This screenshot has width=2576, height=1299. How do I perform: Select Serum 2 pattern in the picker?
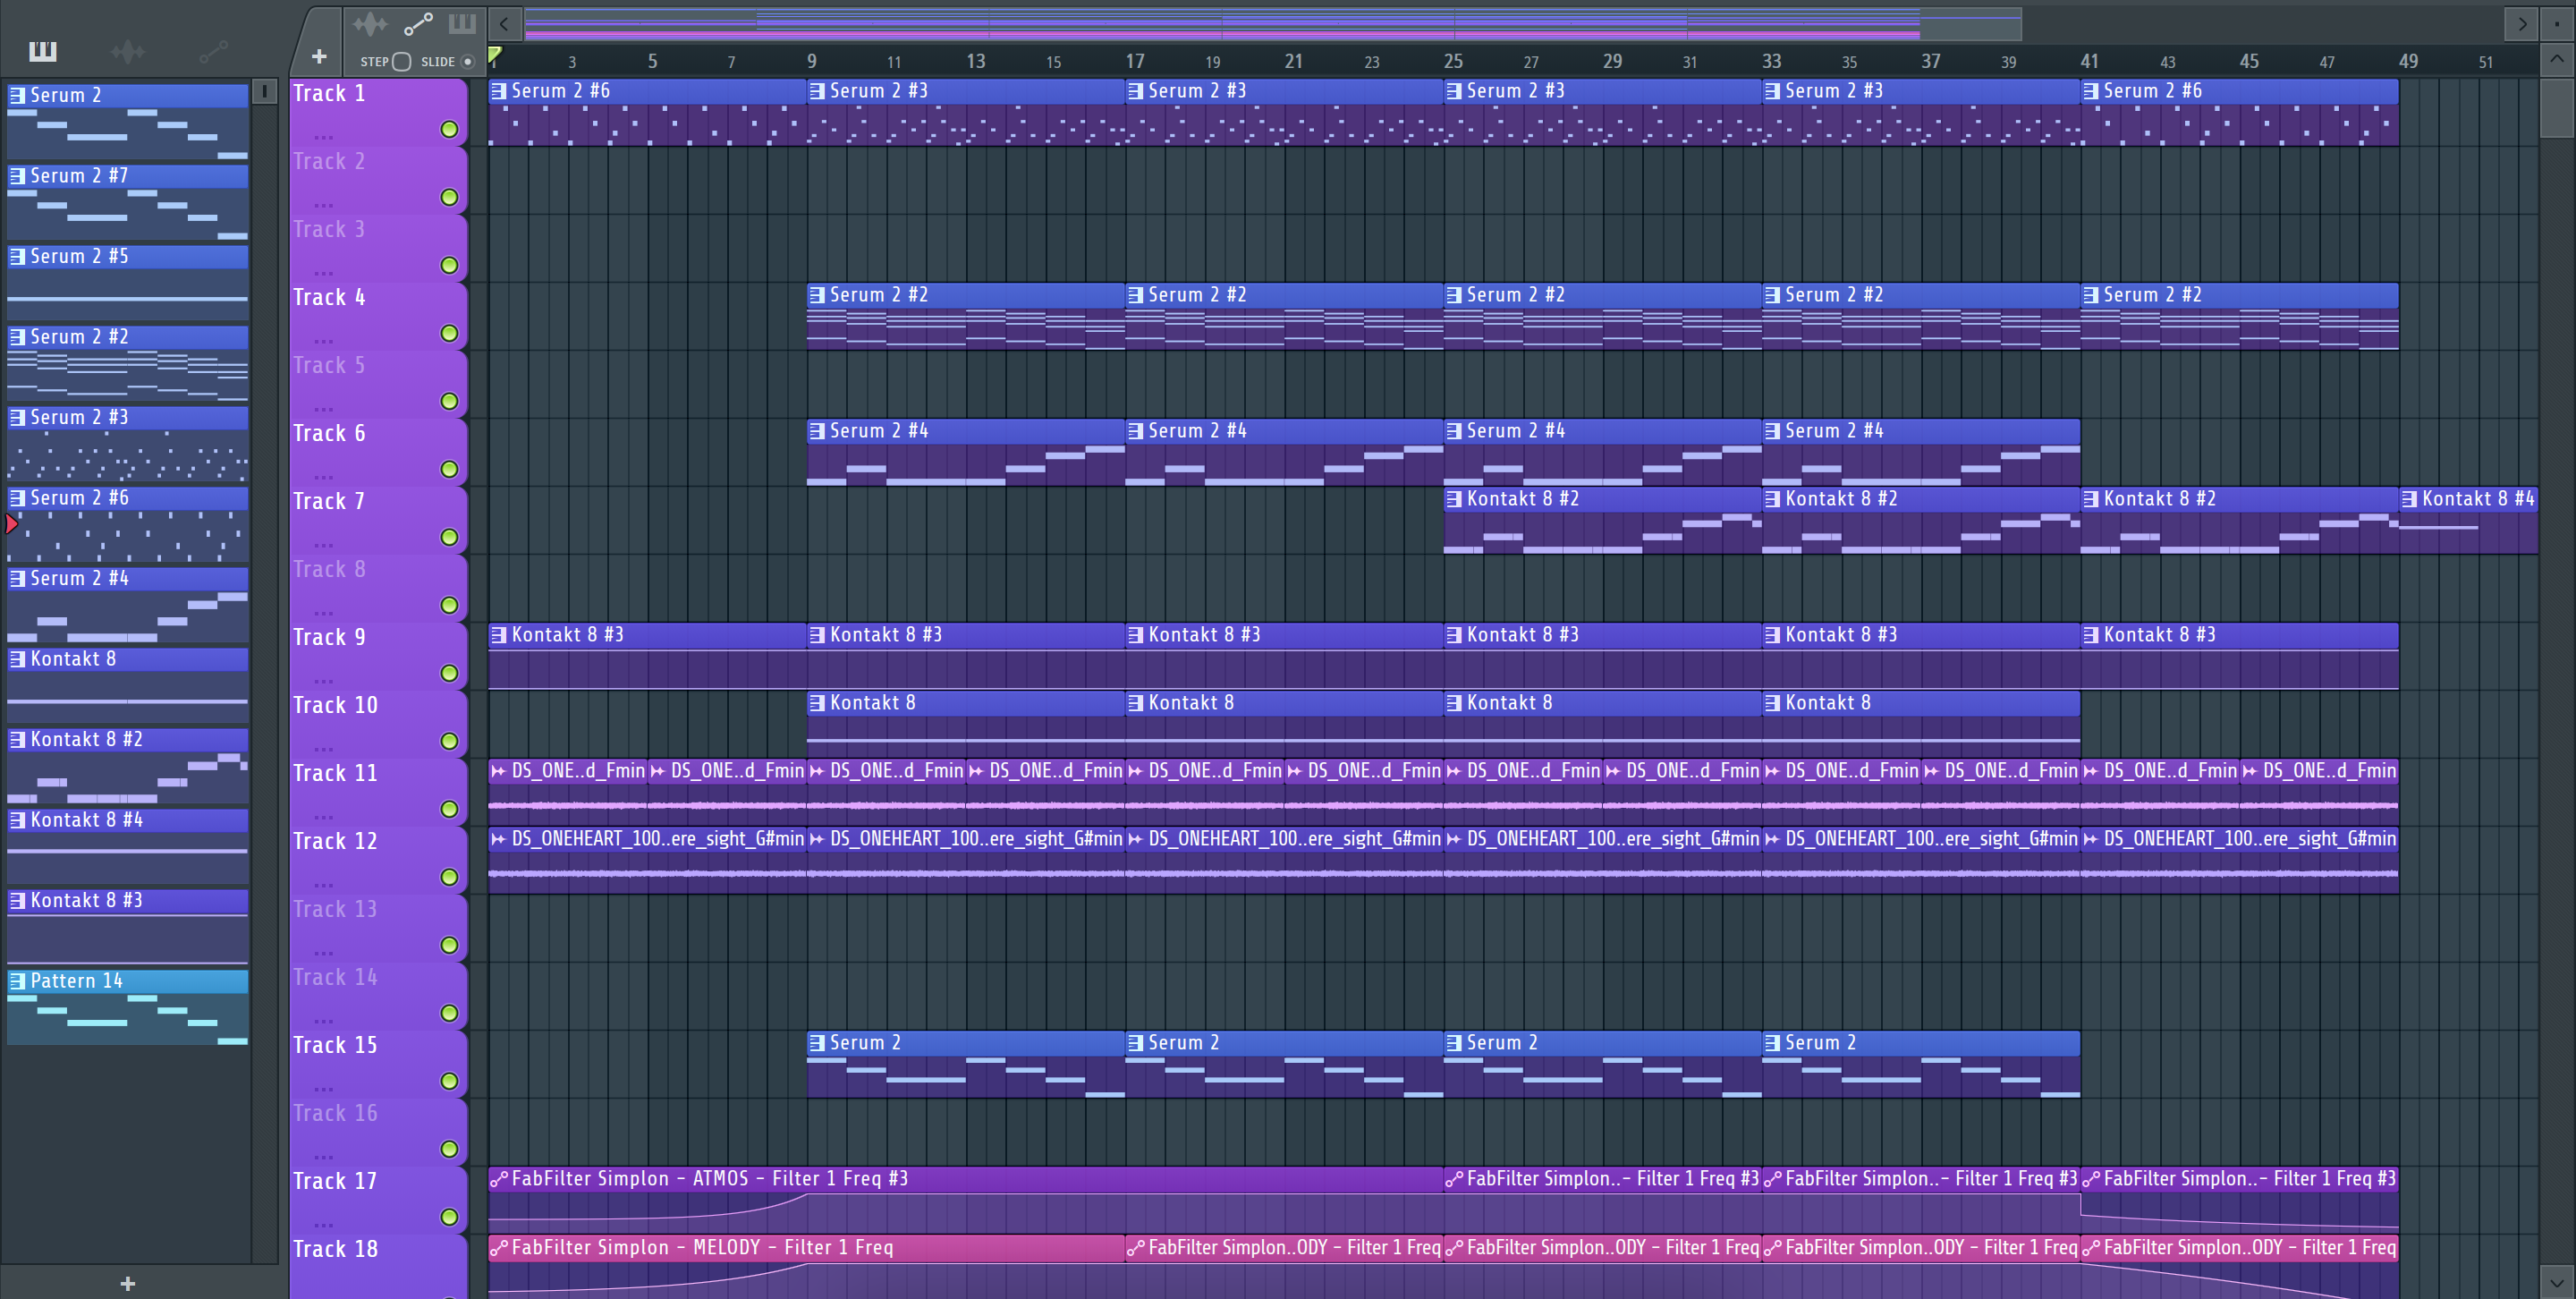coord(128,122)
